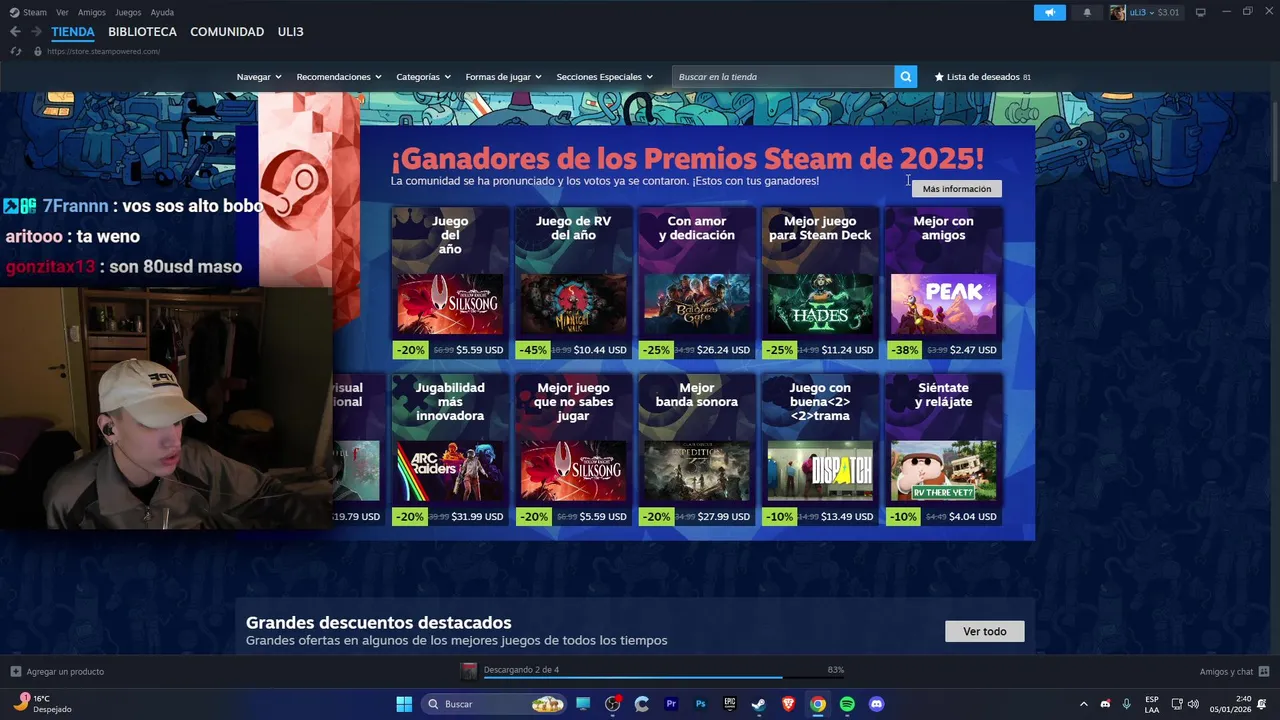
Task: Open Brave browser from the taskbar
Action: (788, 704)
